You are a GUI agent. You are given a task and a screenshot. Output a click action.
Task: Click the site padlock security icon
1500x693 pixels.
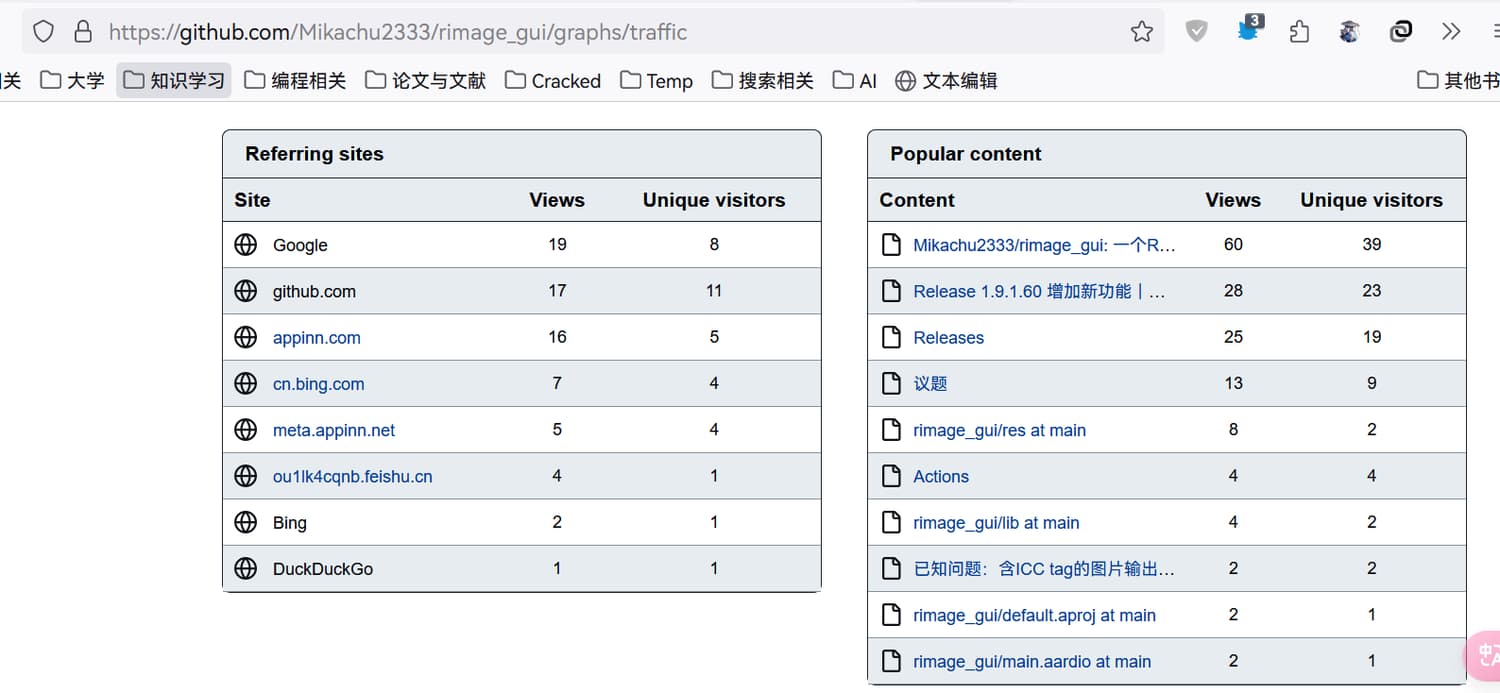click(83, 32)
